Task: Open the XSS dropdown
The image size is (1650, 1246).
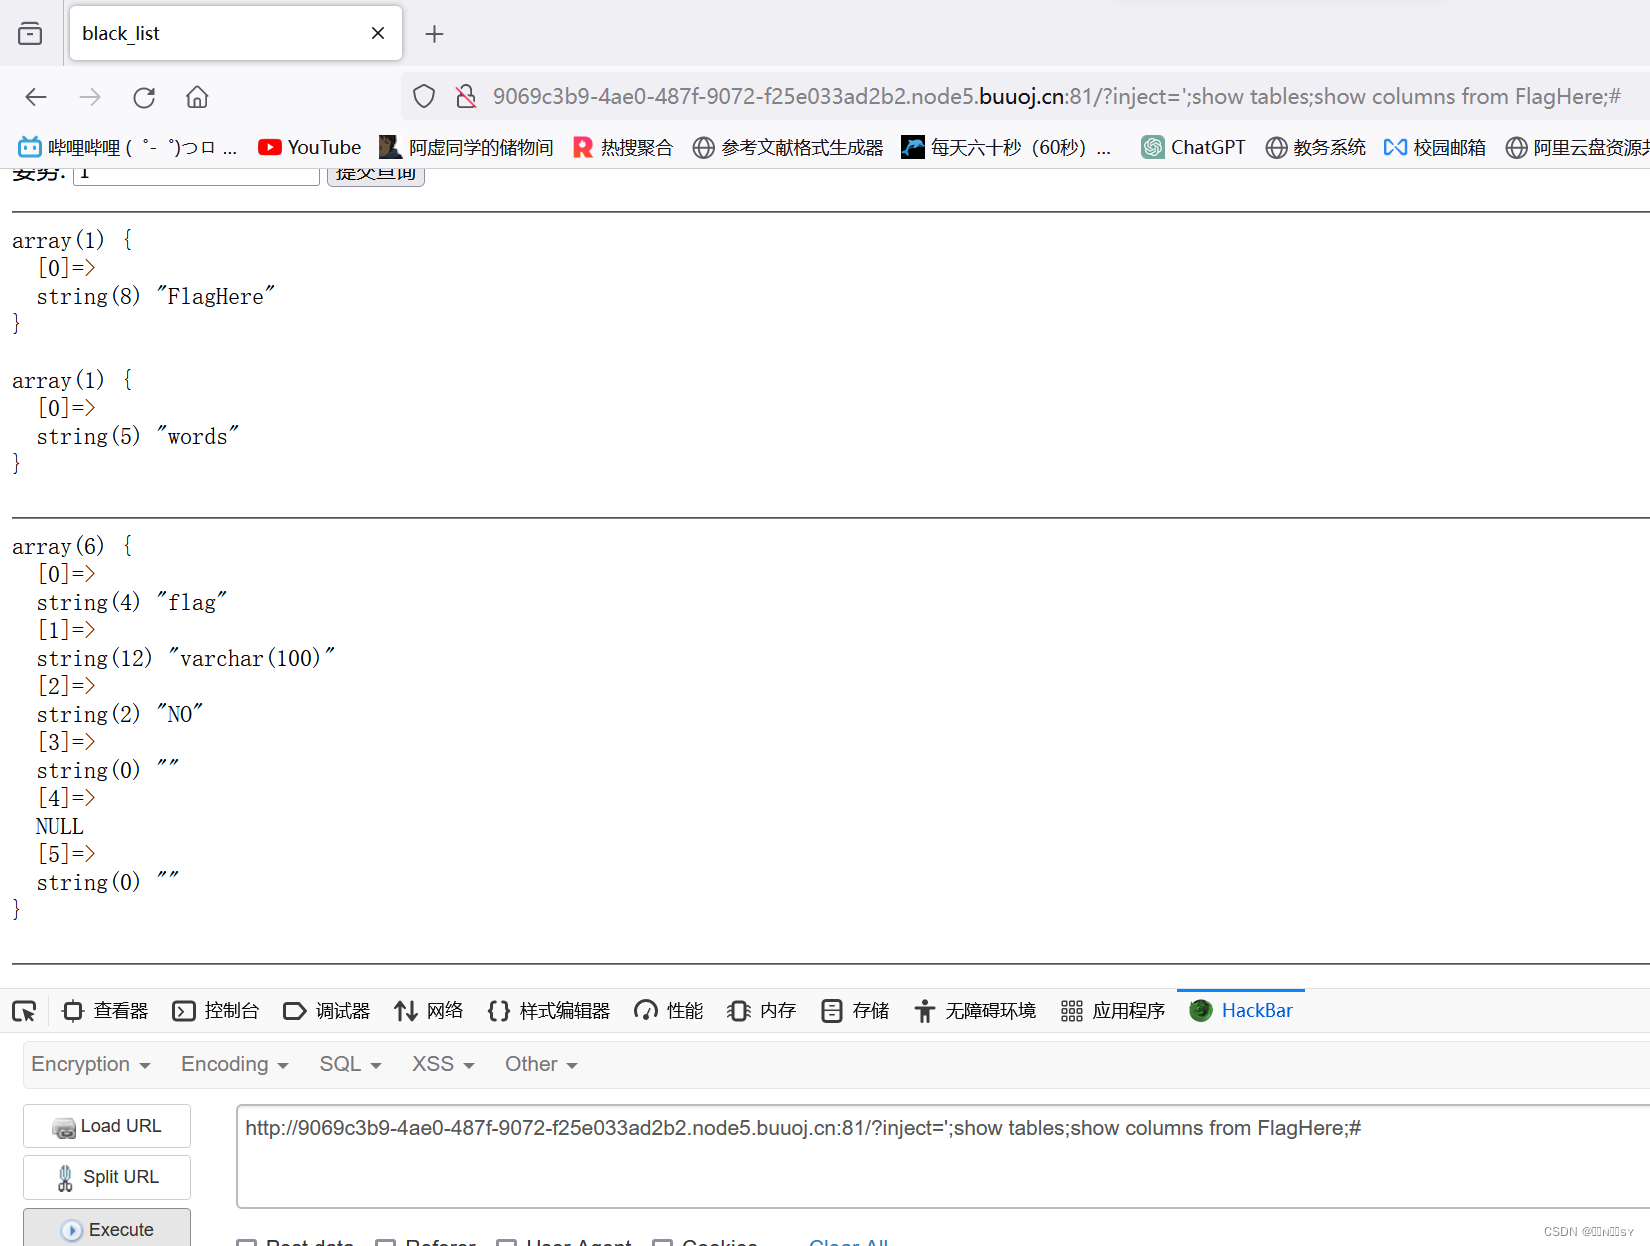Action: coord(441,1064)
